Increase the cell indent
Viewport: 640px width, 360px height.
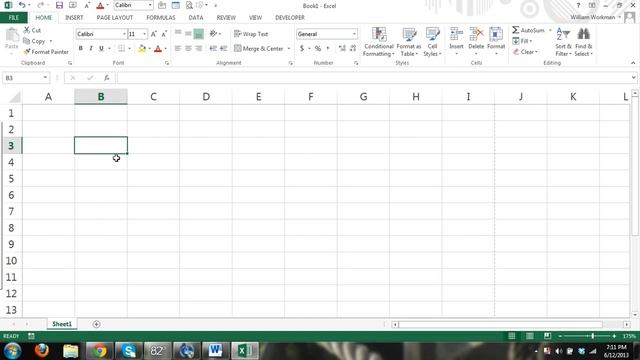click(x=223, y=49)
